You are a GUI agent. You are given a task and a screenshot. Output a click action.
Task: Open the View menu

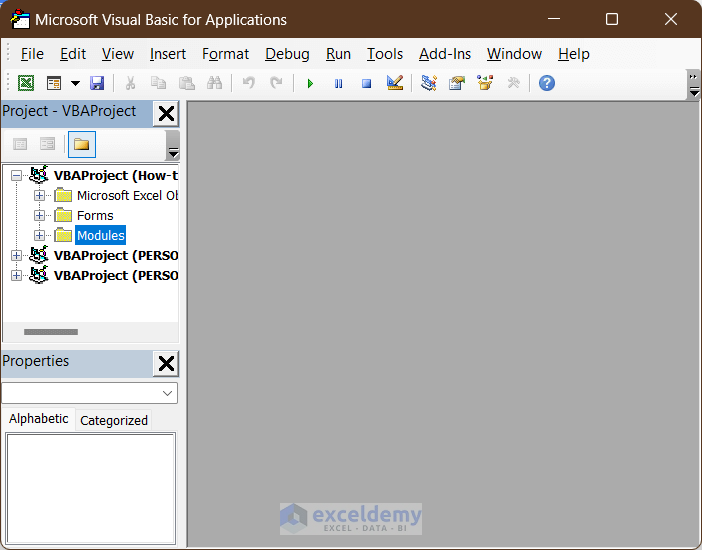click(x=118, y=54)
